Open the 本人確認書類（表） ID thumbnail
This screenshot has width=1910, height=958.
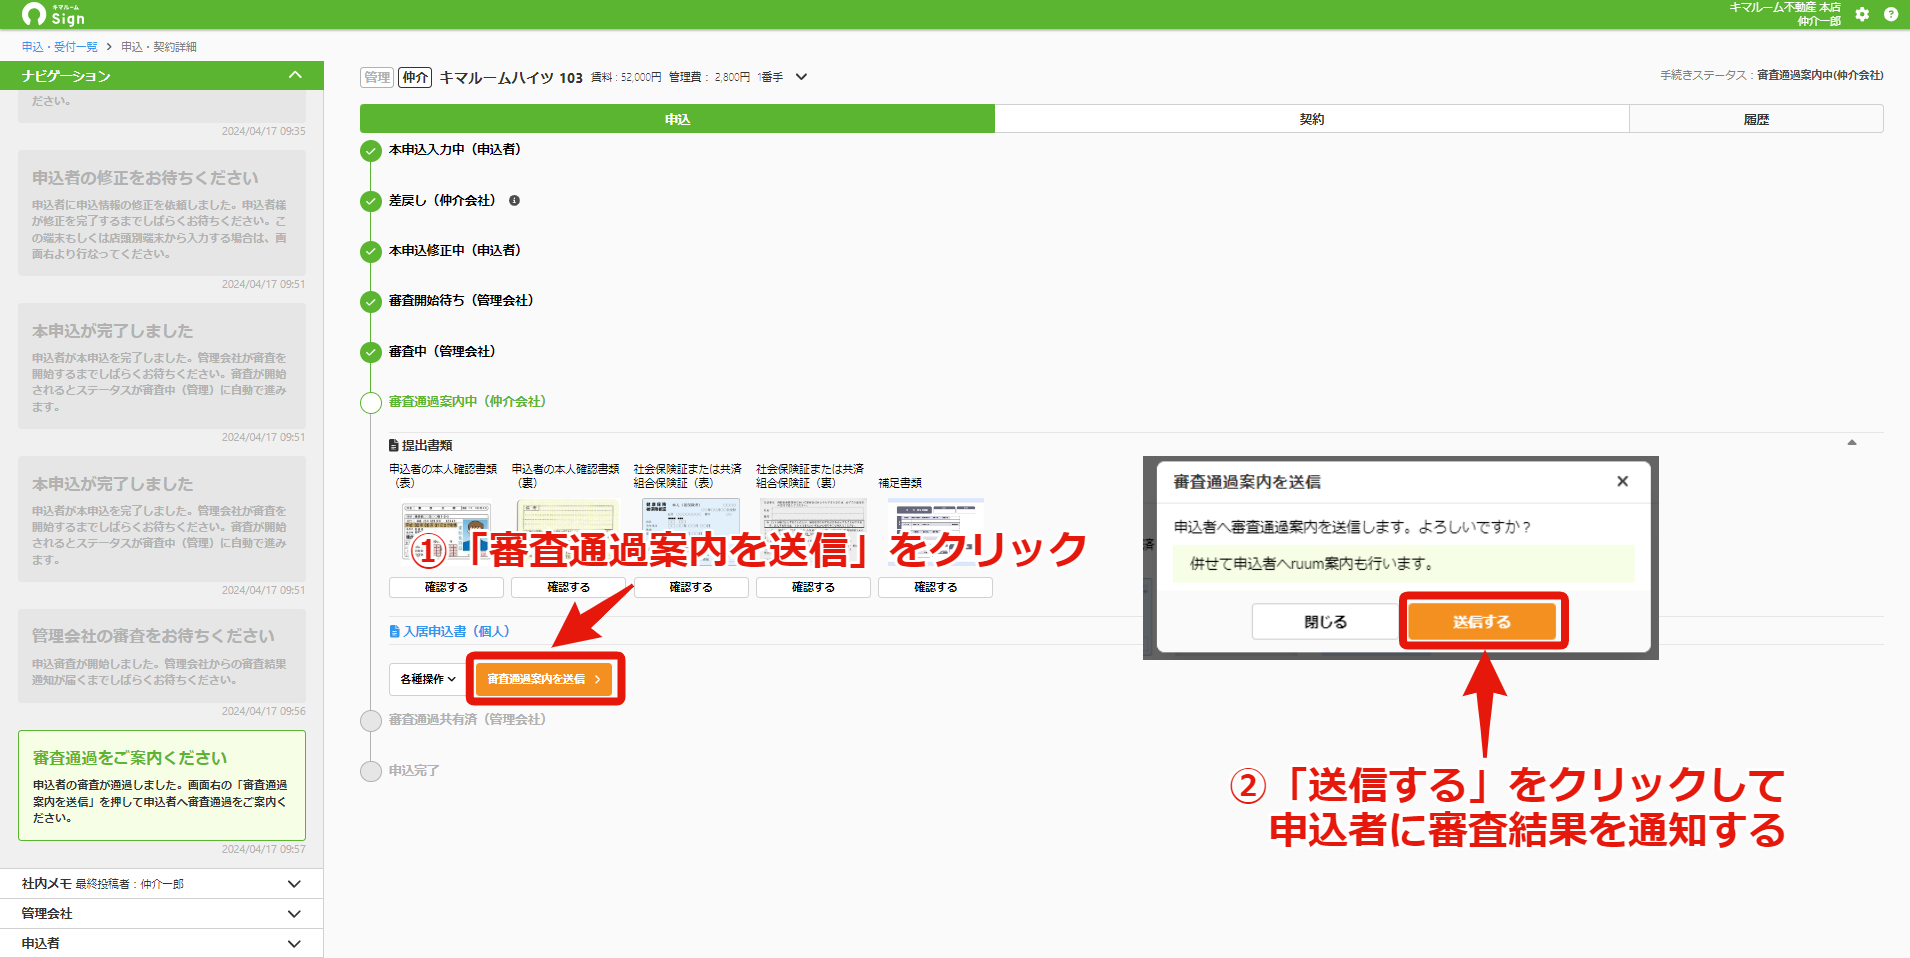click(446, 530)
